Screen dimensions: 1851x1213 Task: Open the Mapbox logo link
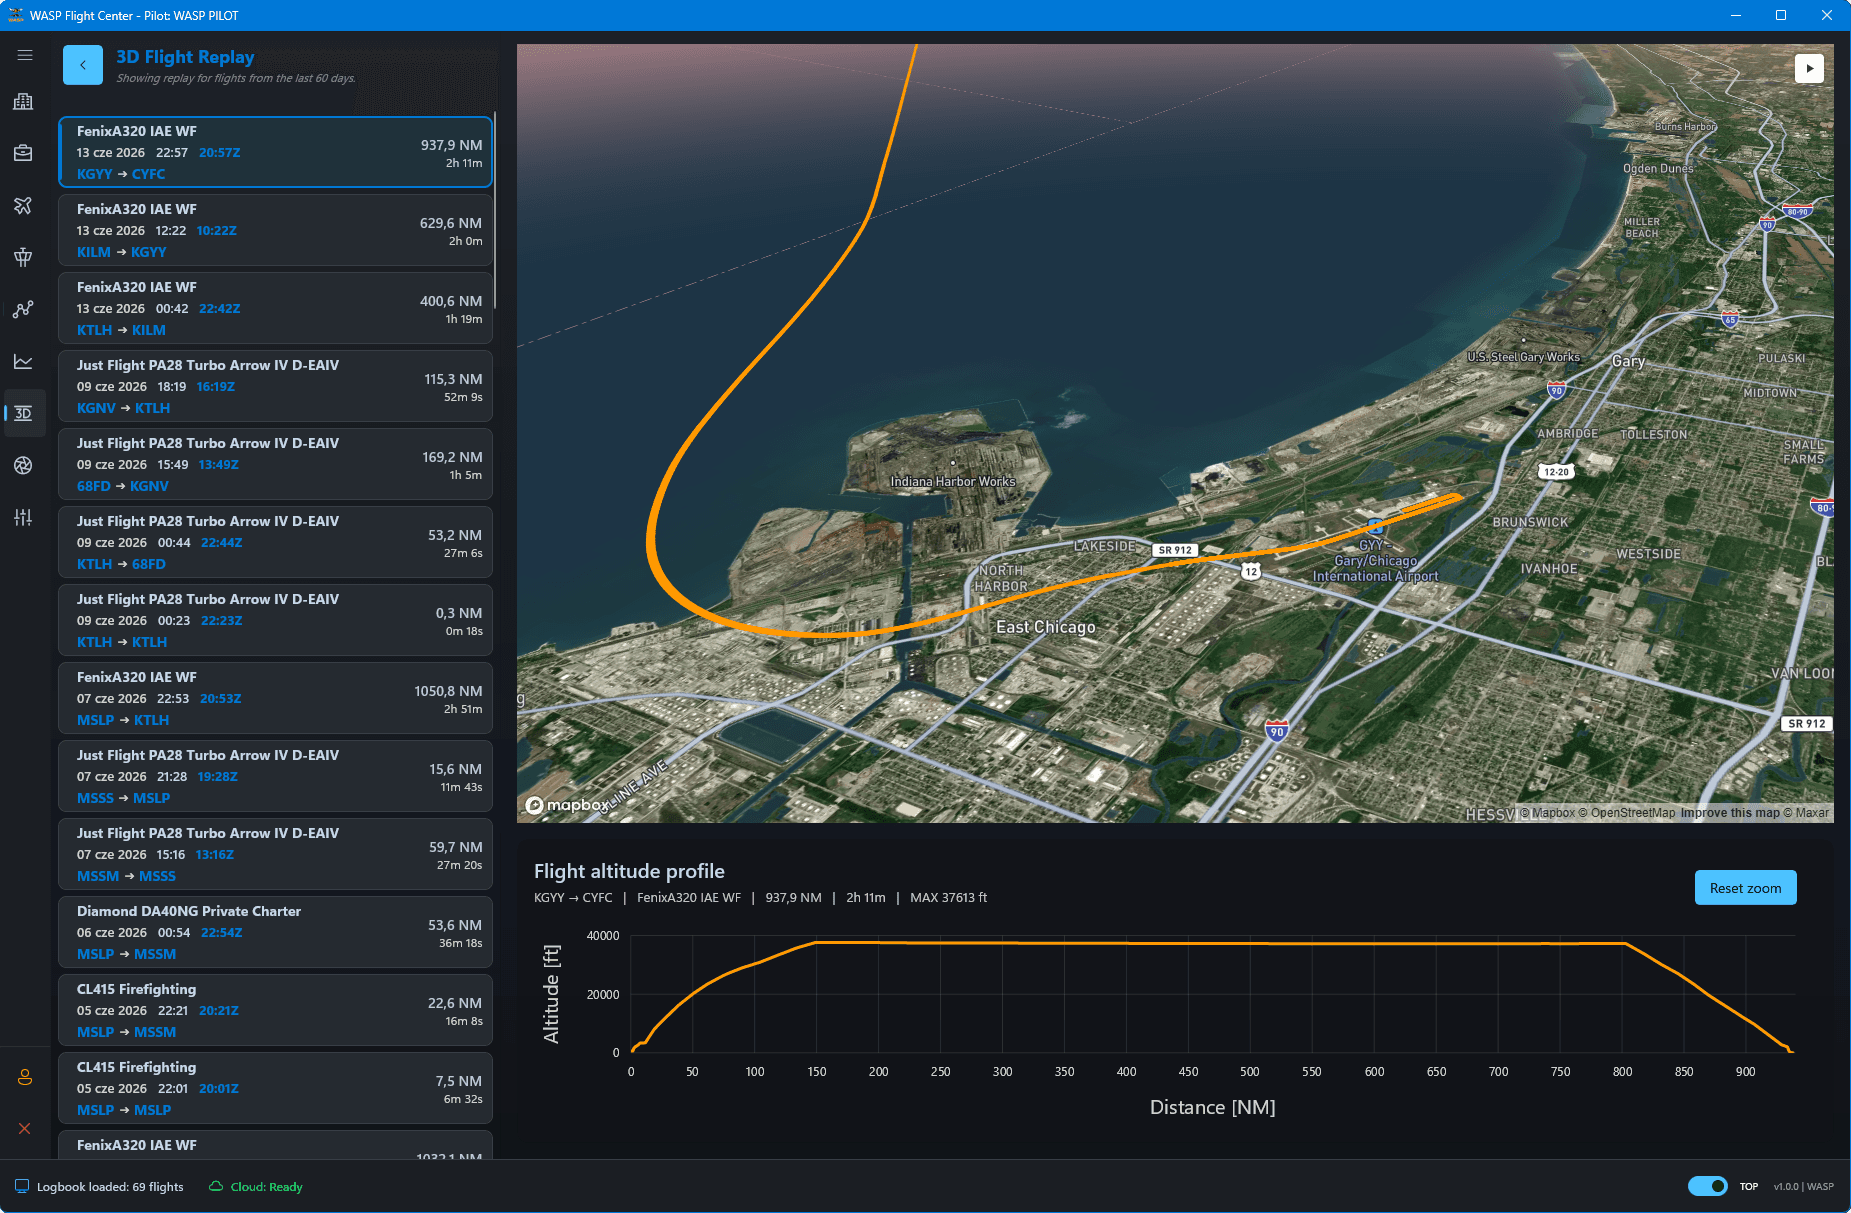(565, 805)
